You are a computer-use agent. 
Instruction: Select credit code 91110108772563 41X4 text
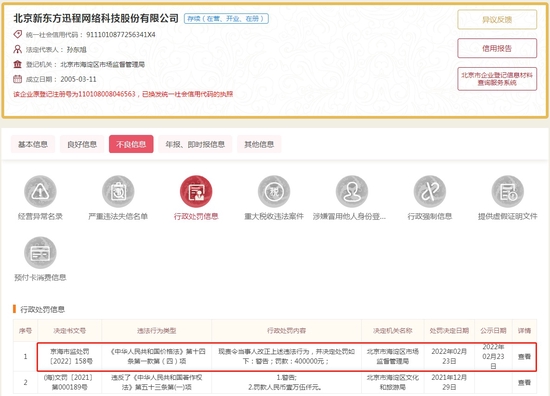point(121,34)
